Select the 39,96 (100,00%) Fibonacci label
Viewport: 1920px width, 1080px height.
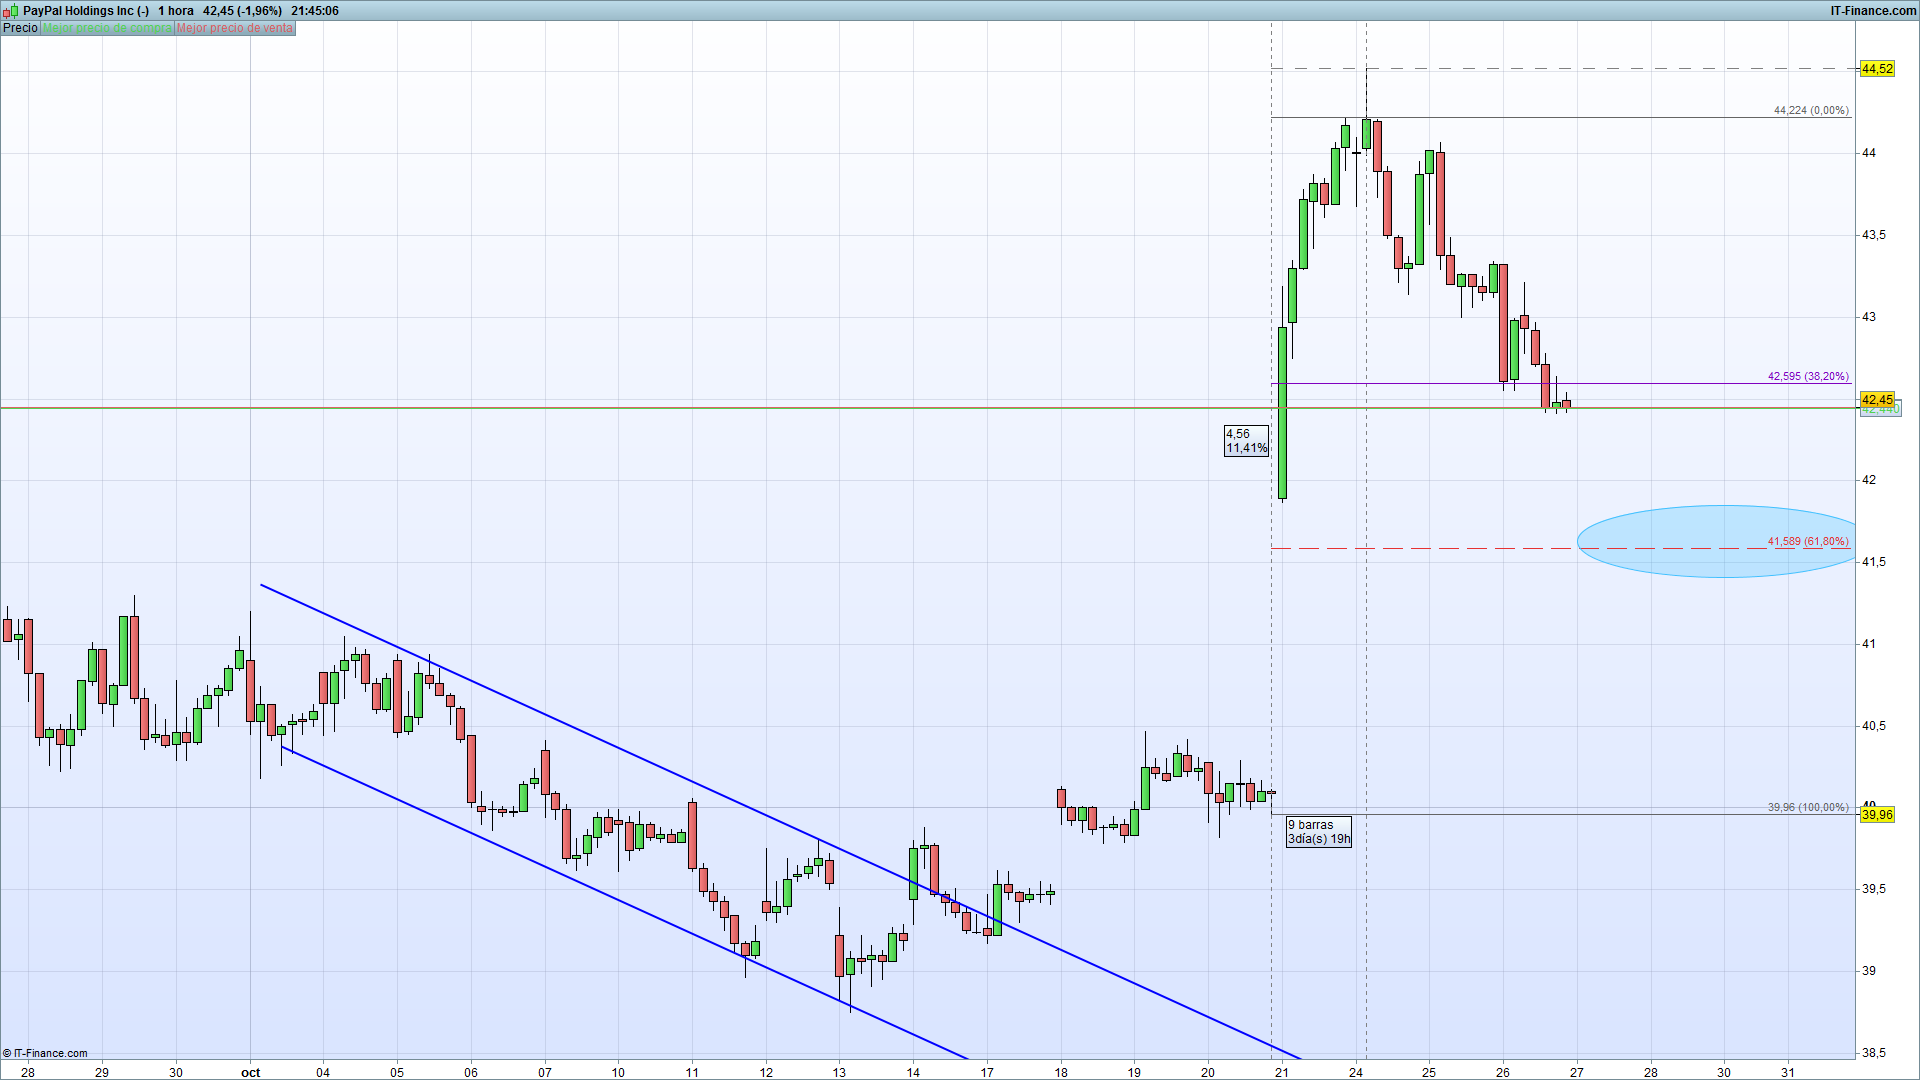pyautogui.click(x=1807, y=807)
